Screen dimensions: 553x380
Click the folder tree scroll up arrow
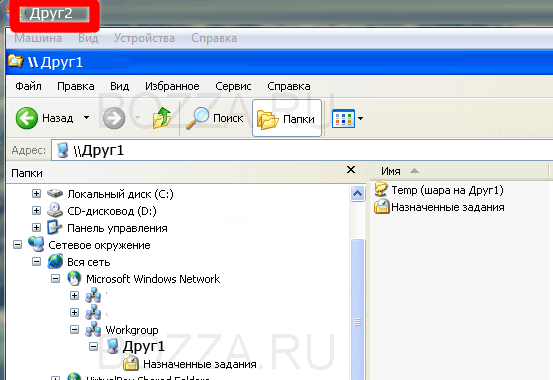[357, 194]
